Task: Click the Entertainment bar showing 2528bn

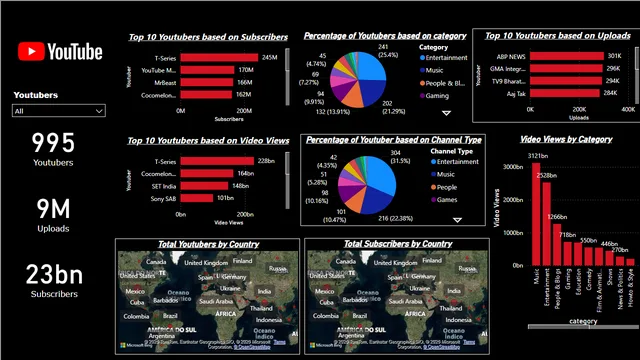Action: pos(547,224)
